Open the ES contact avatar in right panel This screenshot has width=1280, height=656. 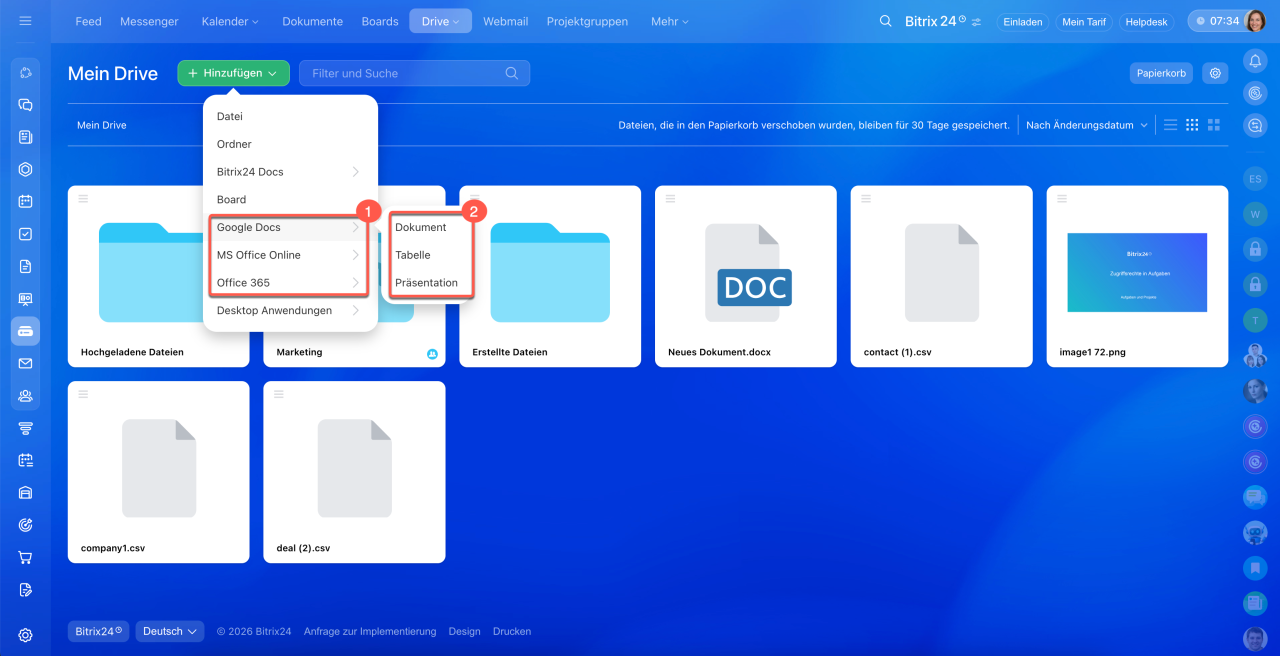click(1255, 179)
